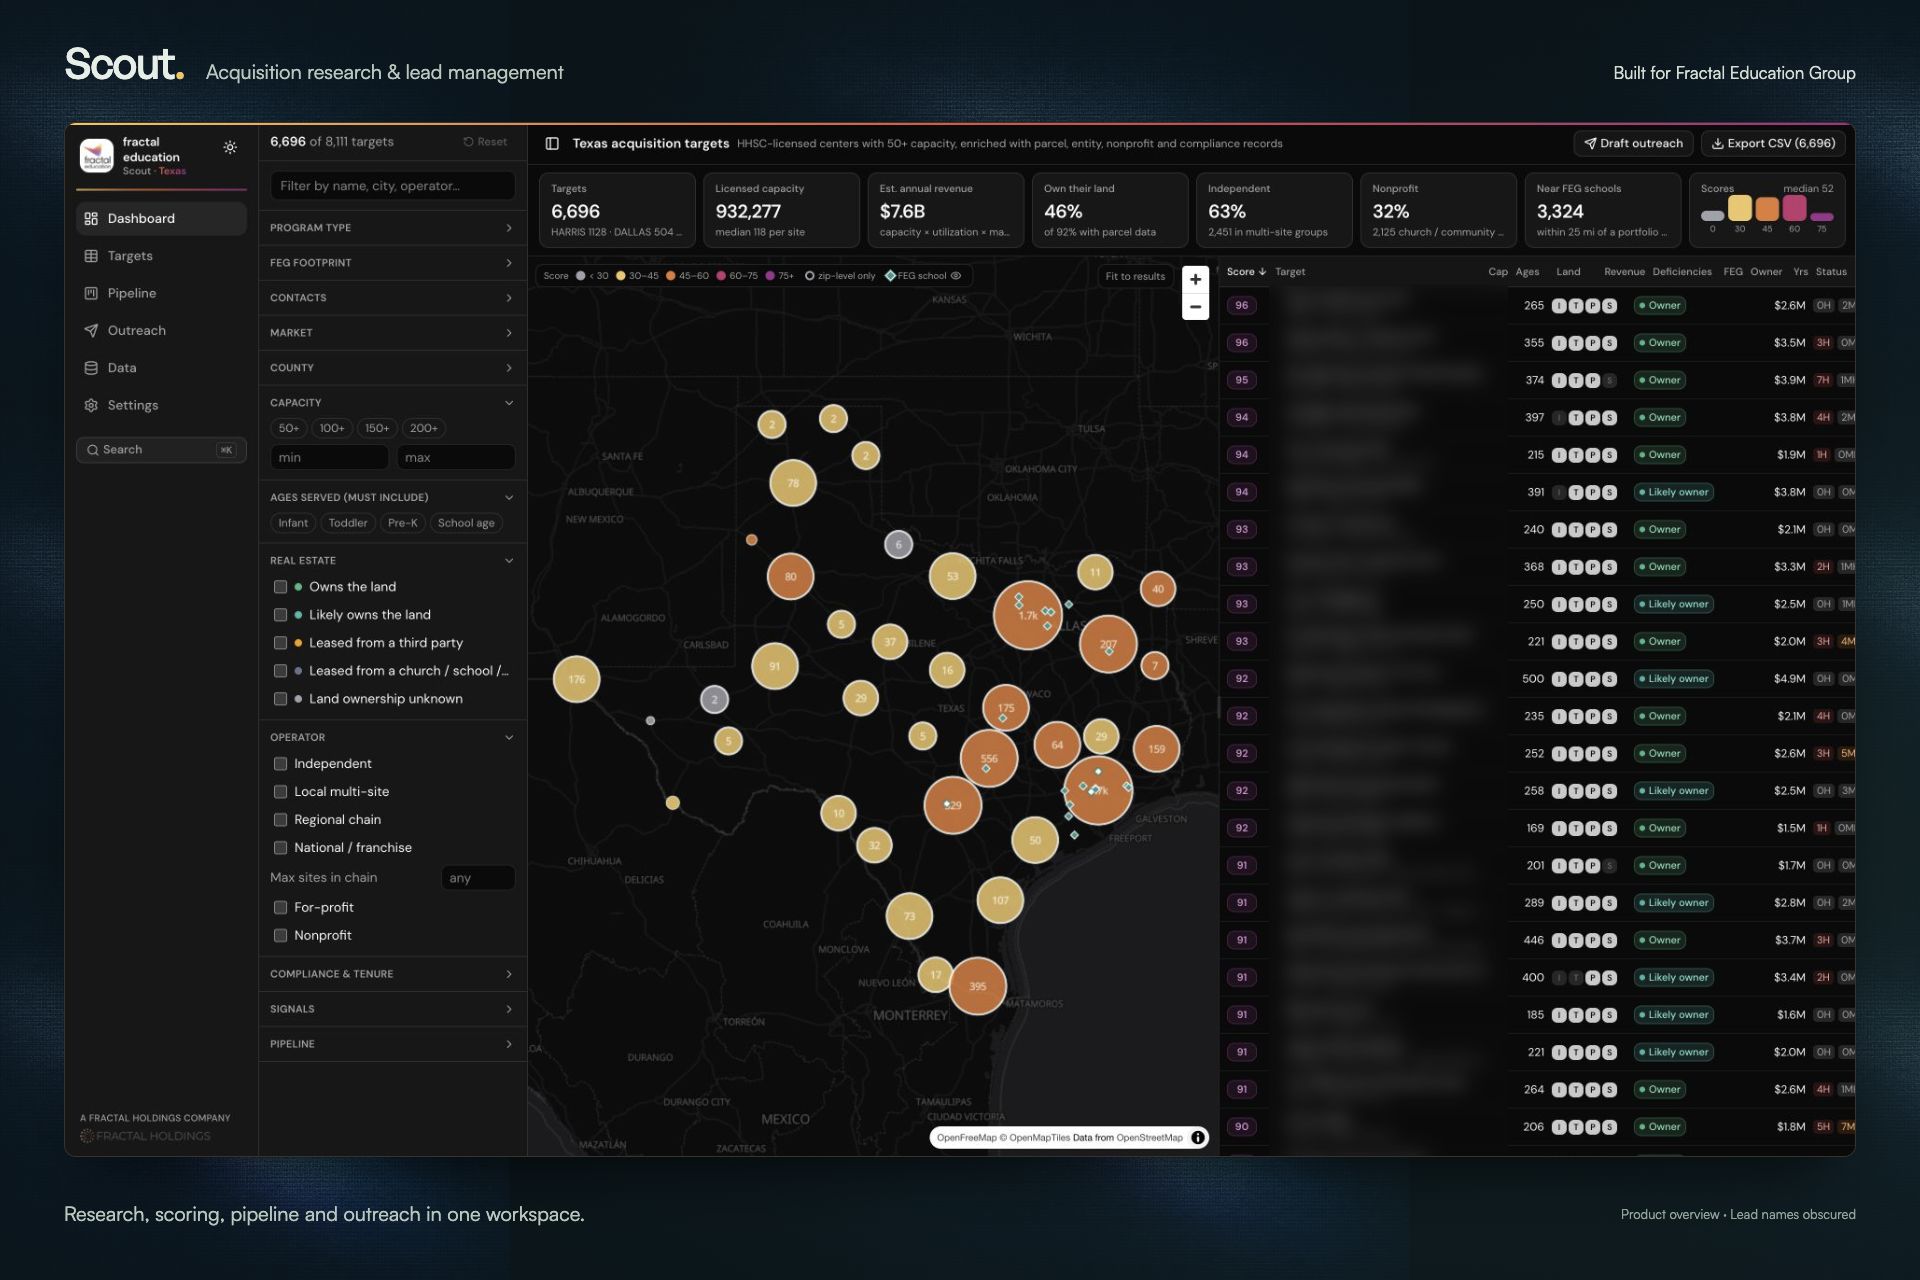Click Fit to results on map
This screenshot has width=1920, height=1280.
click(1135, 276)
